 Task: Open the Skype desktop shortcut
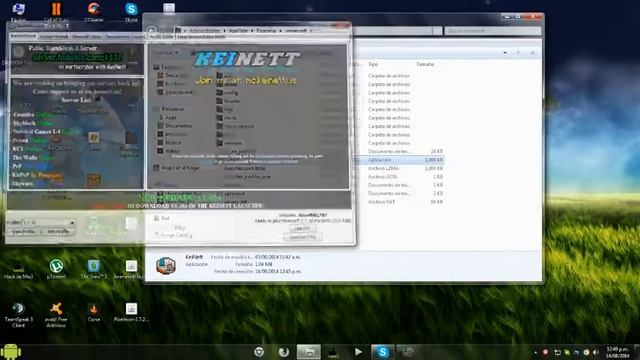click(131, 11)
